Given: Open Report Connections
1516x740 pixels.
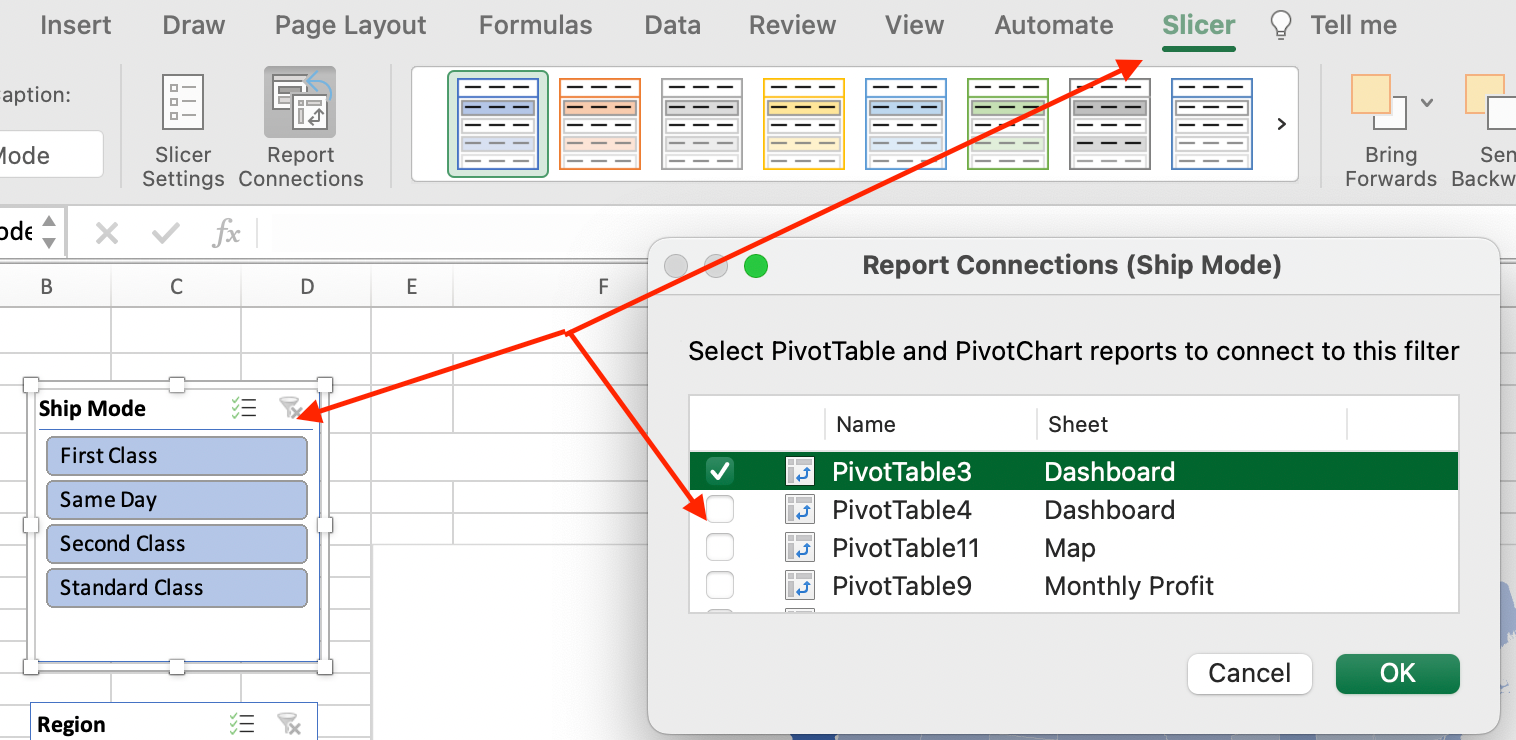Looking at the screenshot, I should [x=301, y=130].
